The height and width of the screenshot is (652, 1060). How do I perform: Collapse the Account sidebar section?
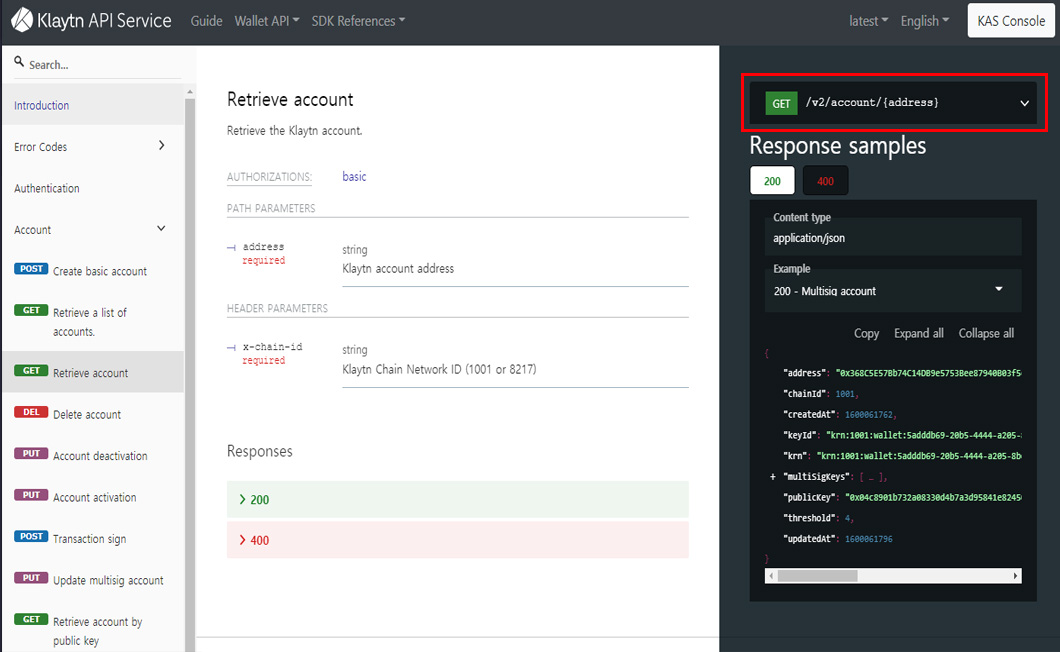click(x=162, y=229)
